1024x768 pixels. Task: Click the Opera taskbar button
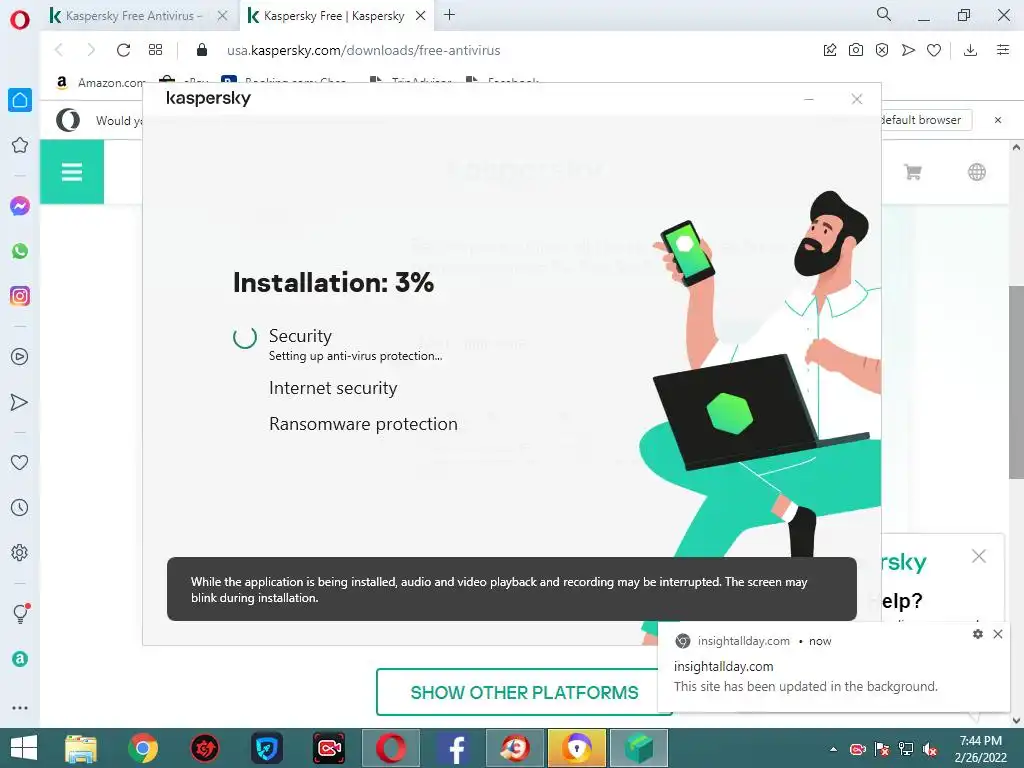(391, 748)
